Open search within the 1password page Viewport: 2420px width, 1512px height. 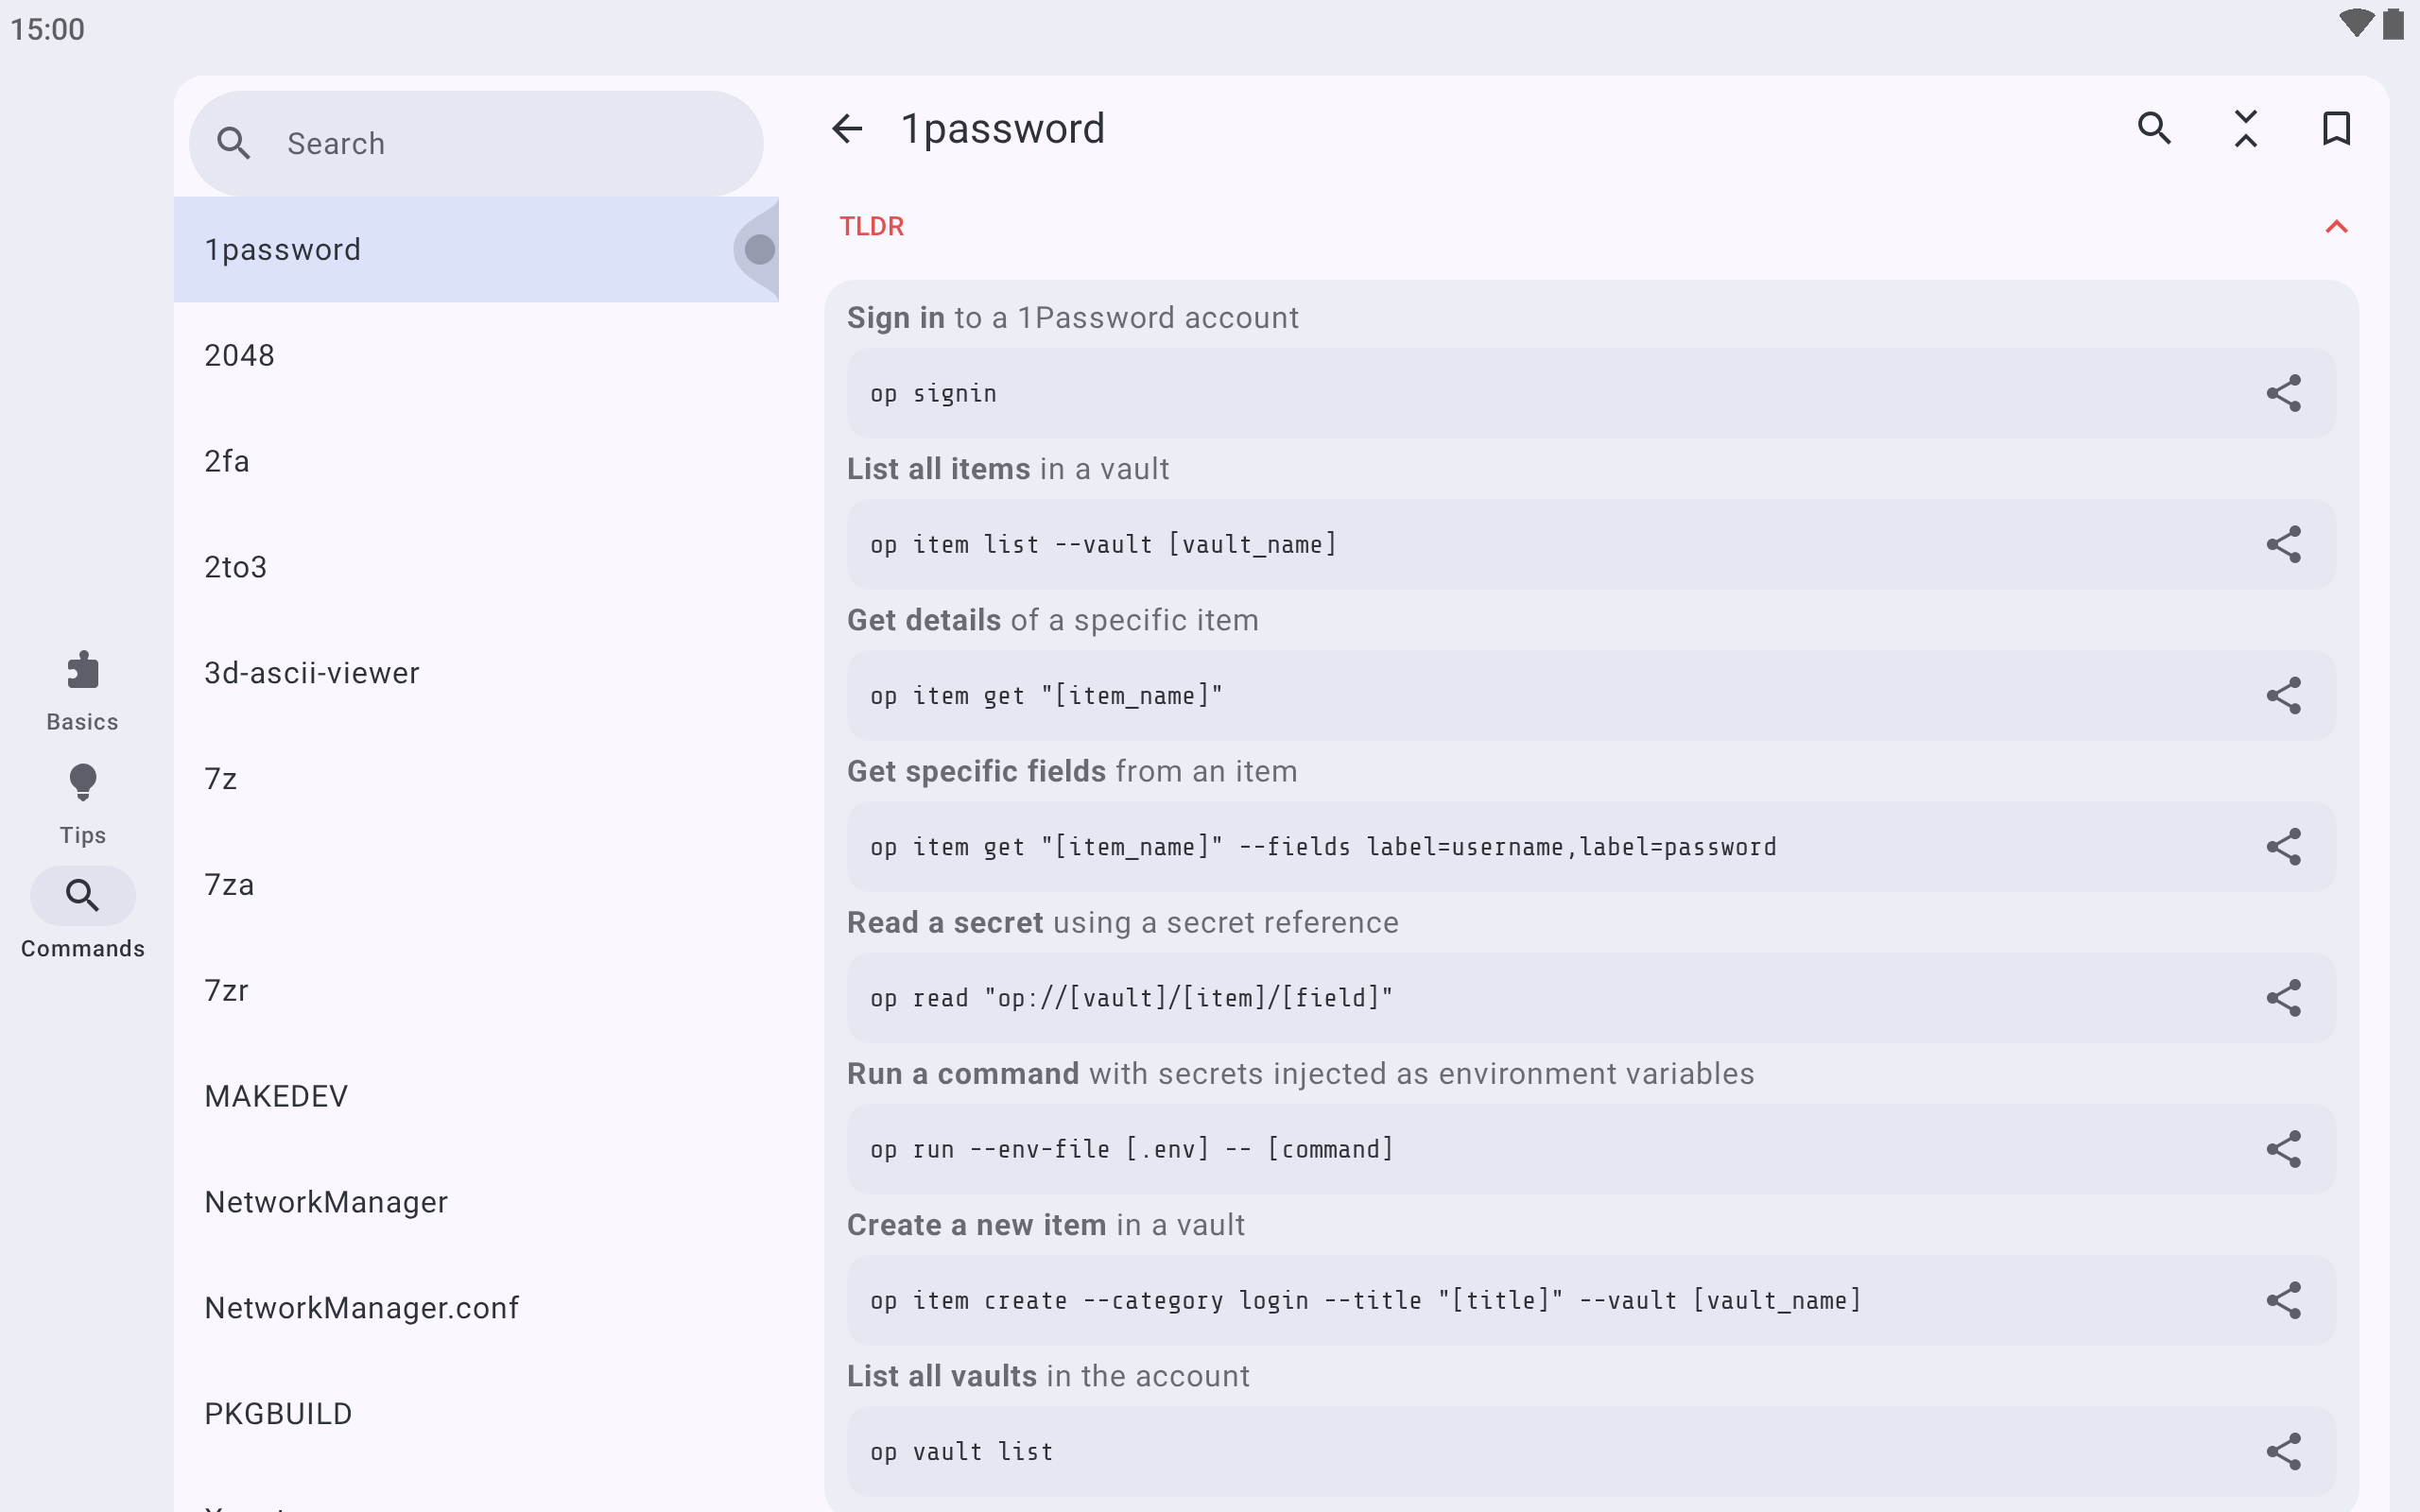coord(2154,128)
